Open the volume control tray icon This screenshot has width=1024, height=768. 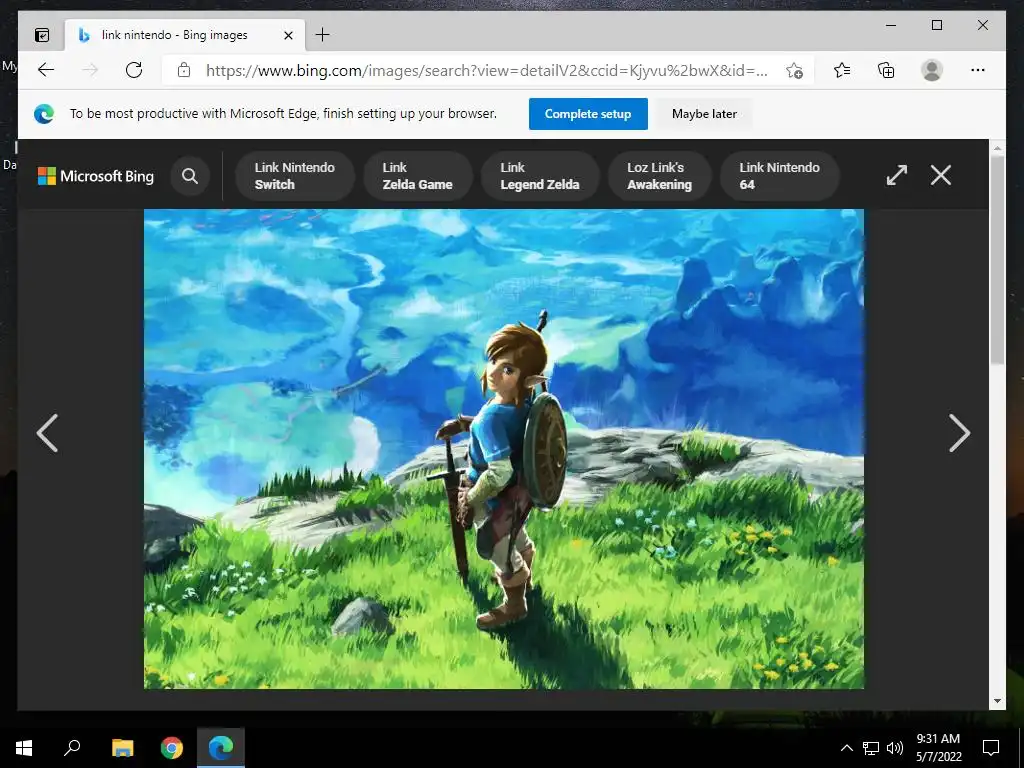click(x=895, y=748)
